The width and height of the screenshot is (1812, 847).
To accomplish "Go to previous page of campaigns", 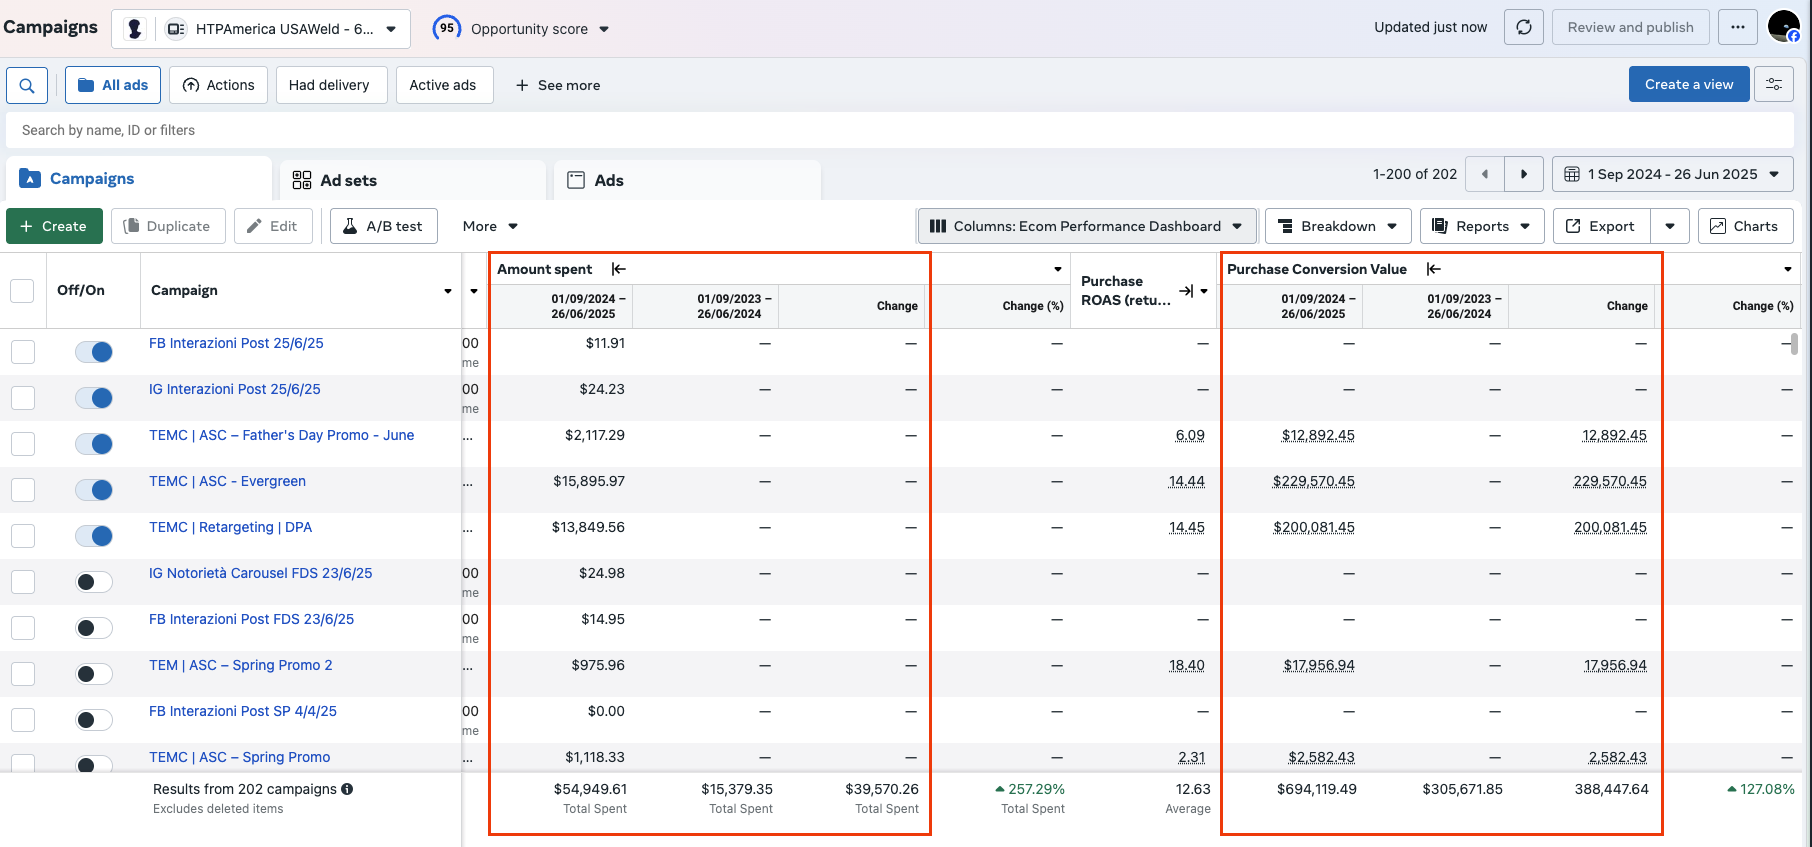I will (1485, 174).
